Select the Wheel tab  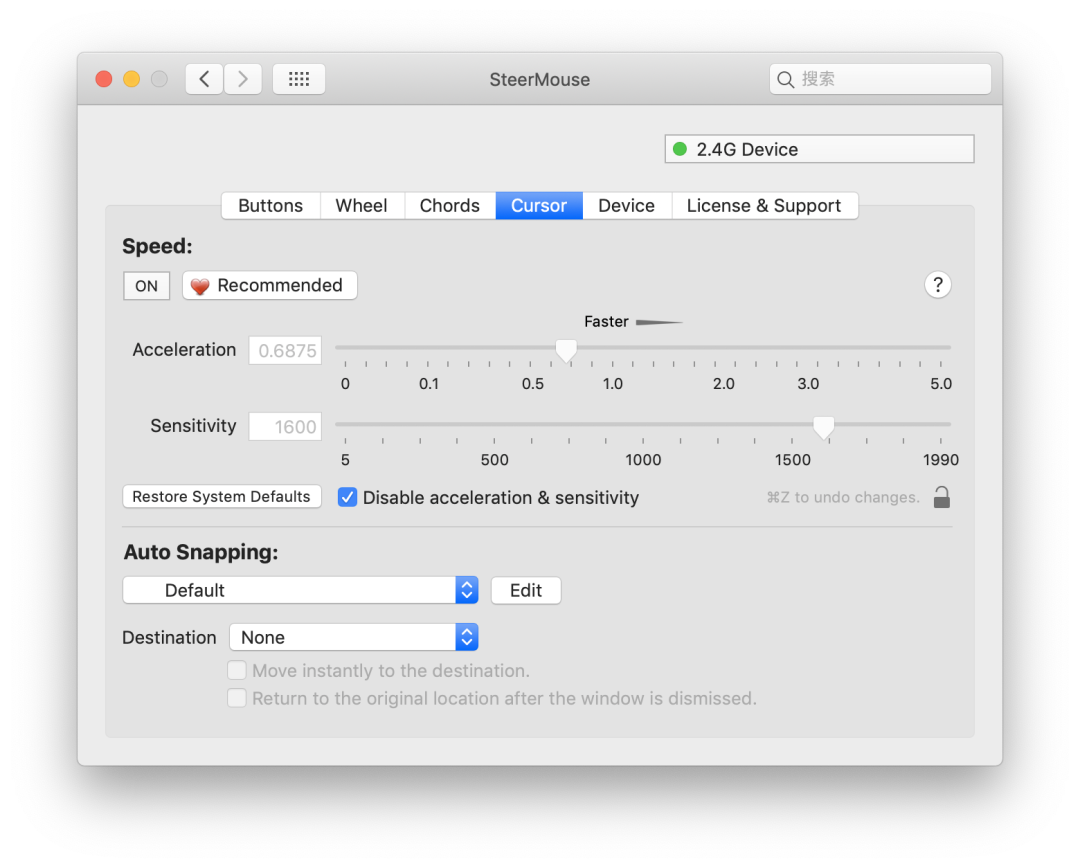(x=361, y=206)
